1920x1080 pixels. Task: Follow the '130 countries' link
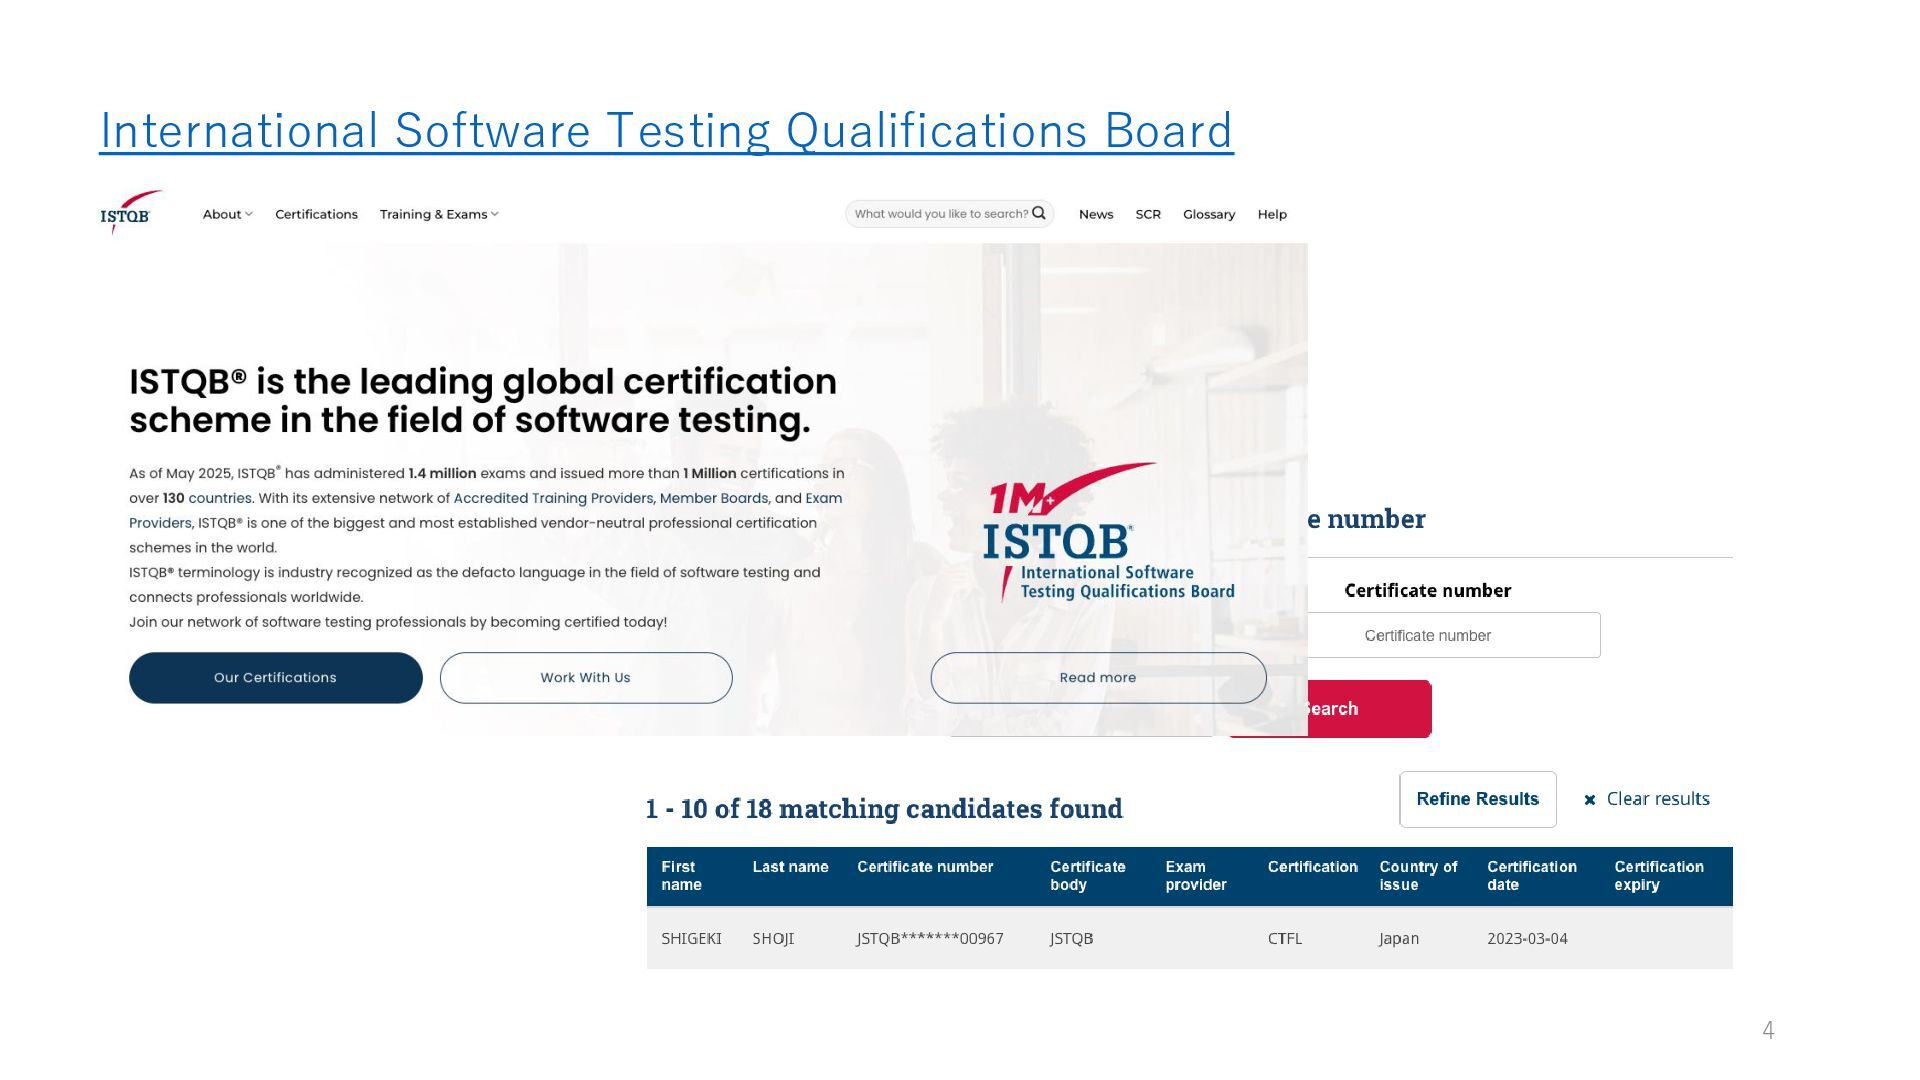pyautogui.click(x=207, y=498)
